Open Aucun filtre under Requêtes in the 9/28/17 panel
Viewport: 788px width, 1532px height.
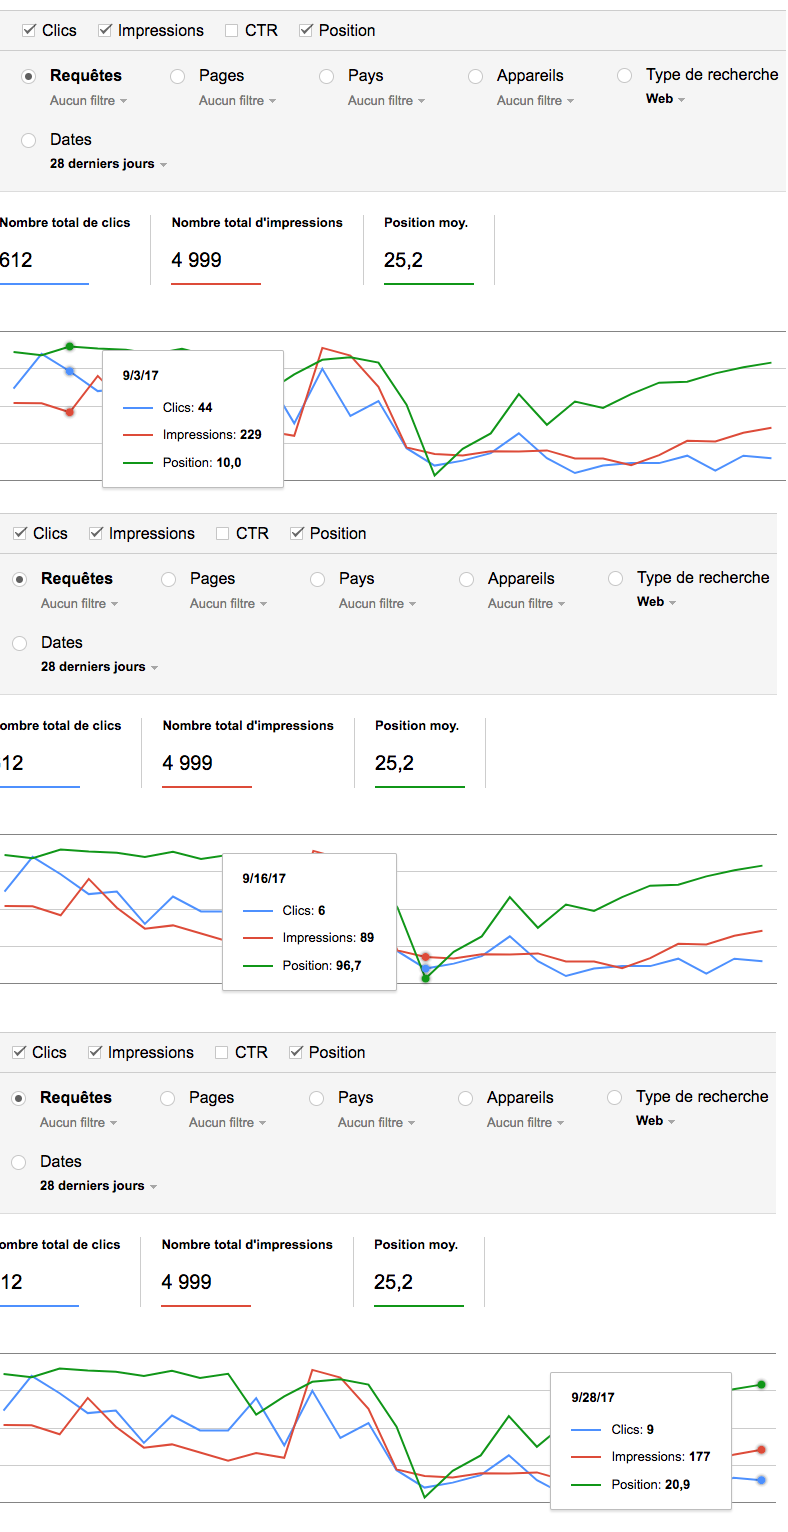pos(79,1123)
